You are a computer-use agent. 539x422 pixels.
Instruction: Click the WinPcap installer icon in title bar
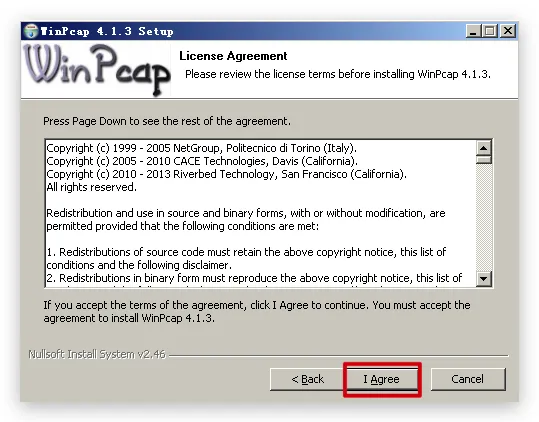click(x=31, y=31)
